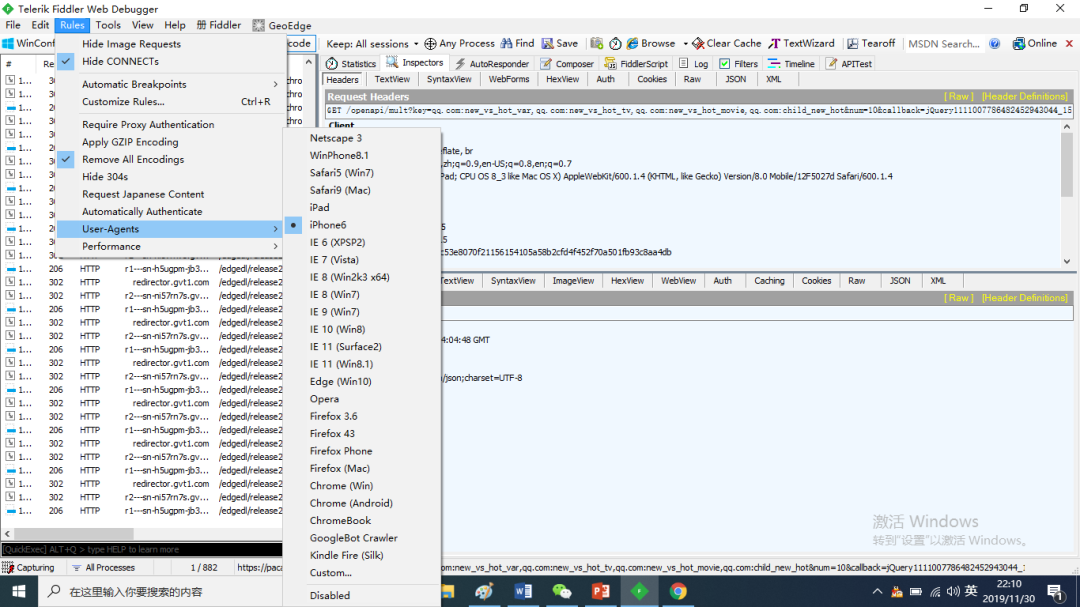Click the camera screenshot toolbar icon

596,43
